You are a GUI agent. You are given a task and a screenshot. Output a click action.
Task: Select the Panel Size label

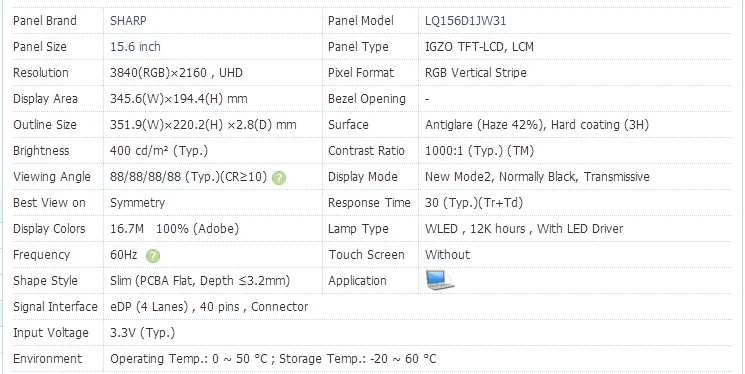pyautogui.click(x=40, y=47)
